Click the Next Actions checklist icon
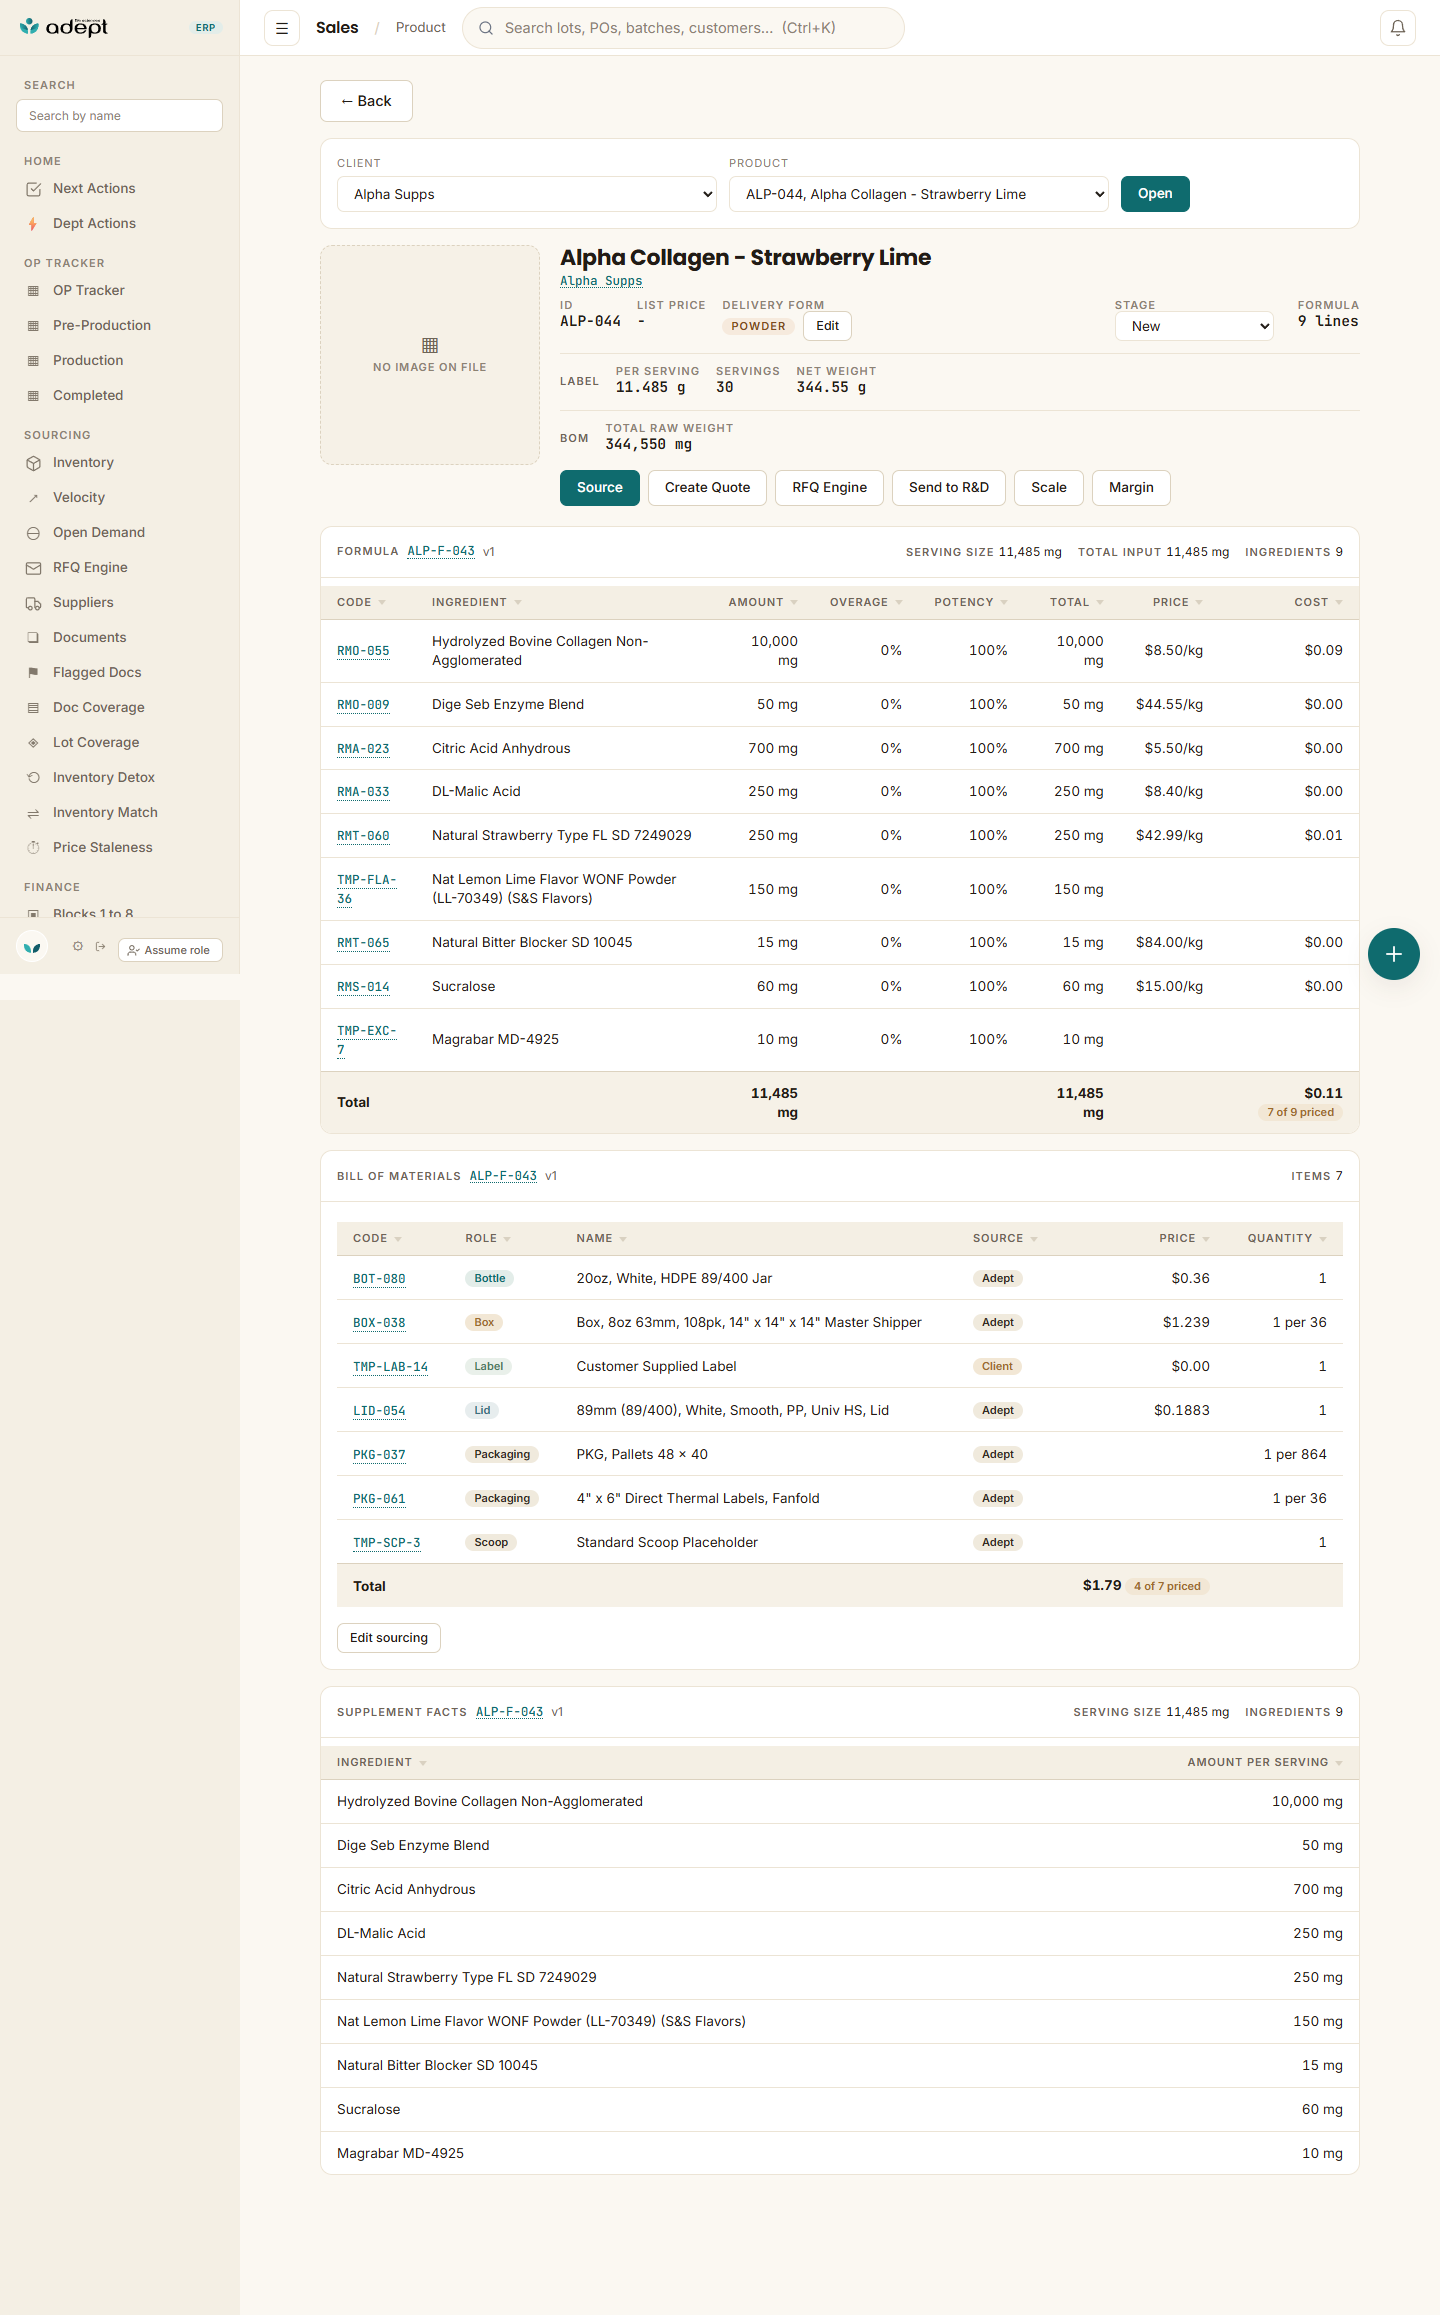Image resolution: width=1440 pixels, height=2315 pixels. pyautogui.click(x=33, y=189)
